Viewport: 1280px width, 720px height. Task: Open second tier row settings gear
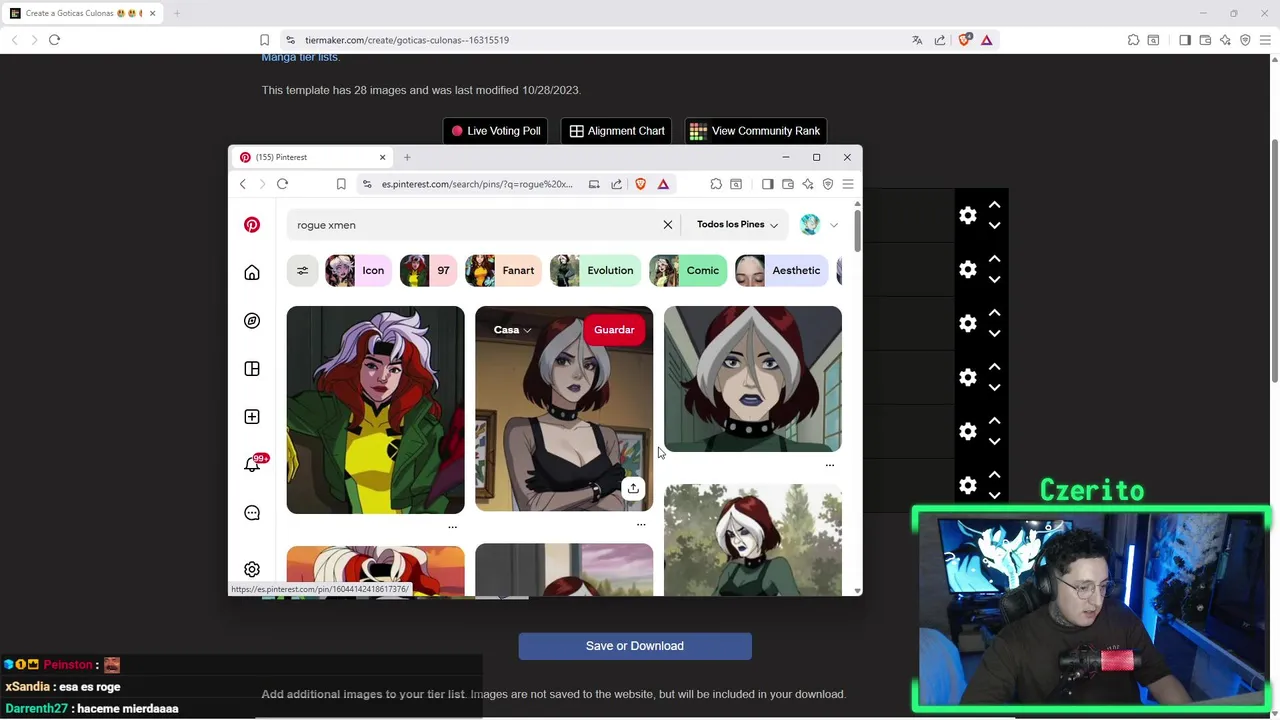click(968, 269)
